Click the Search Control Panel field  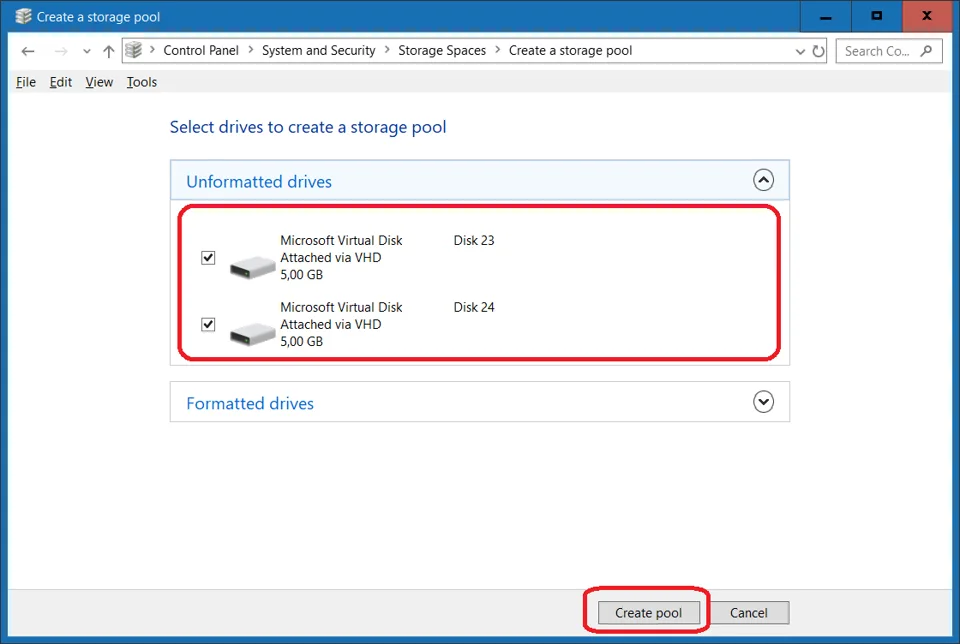tap(888, 51)
